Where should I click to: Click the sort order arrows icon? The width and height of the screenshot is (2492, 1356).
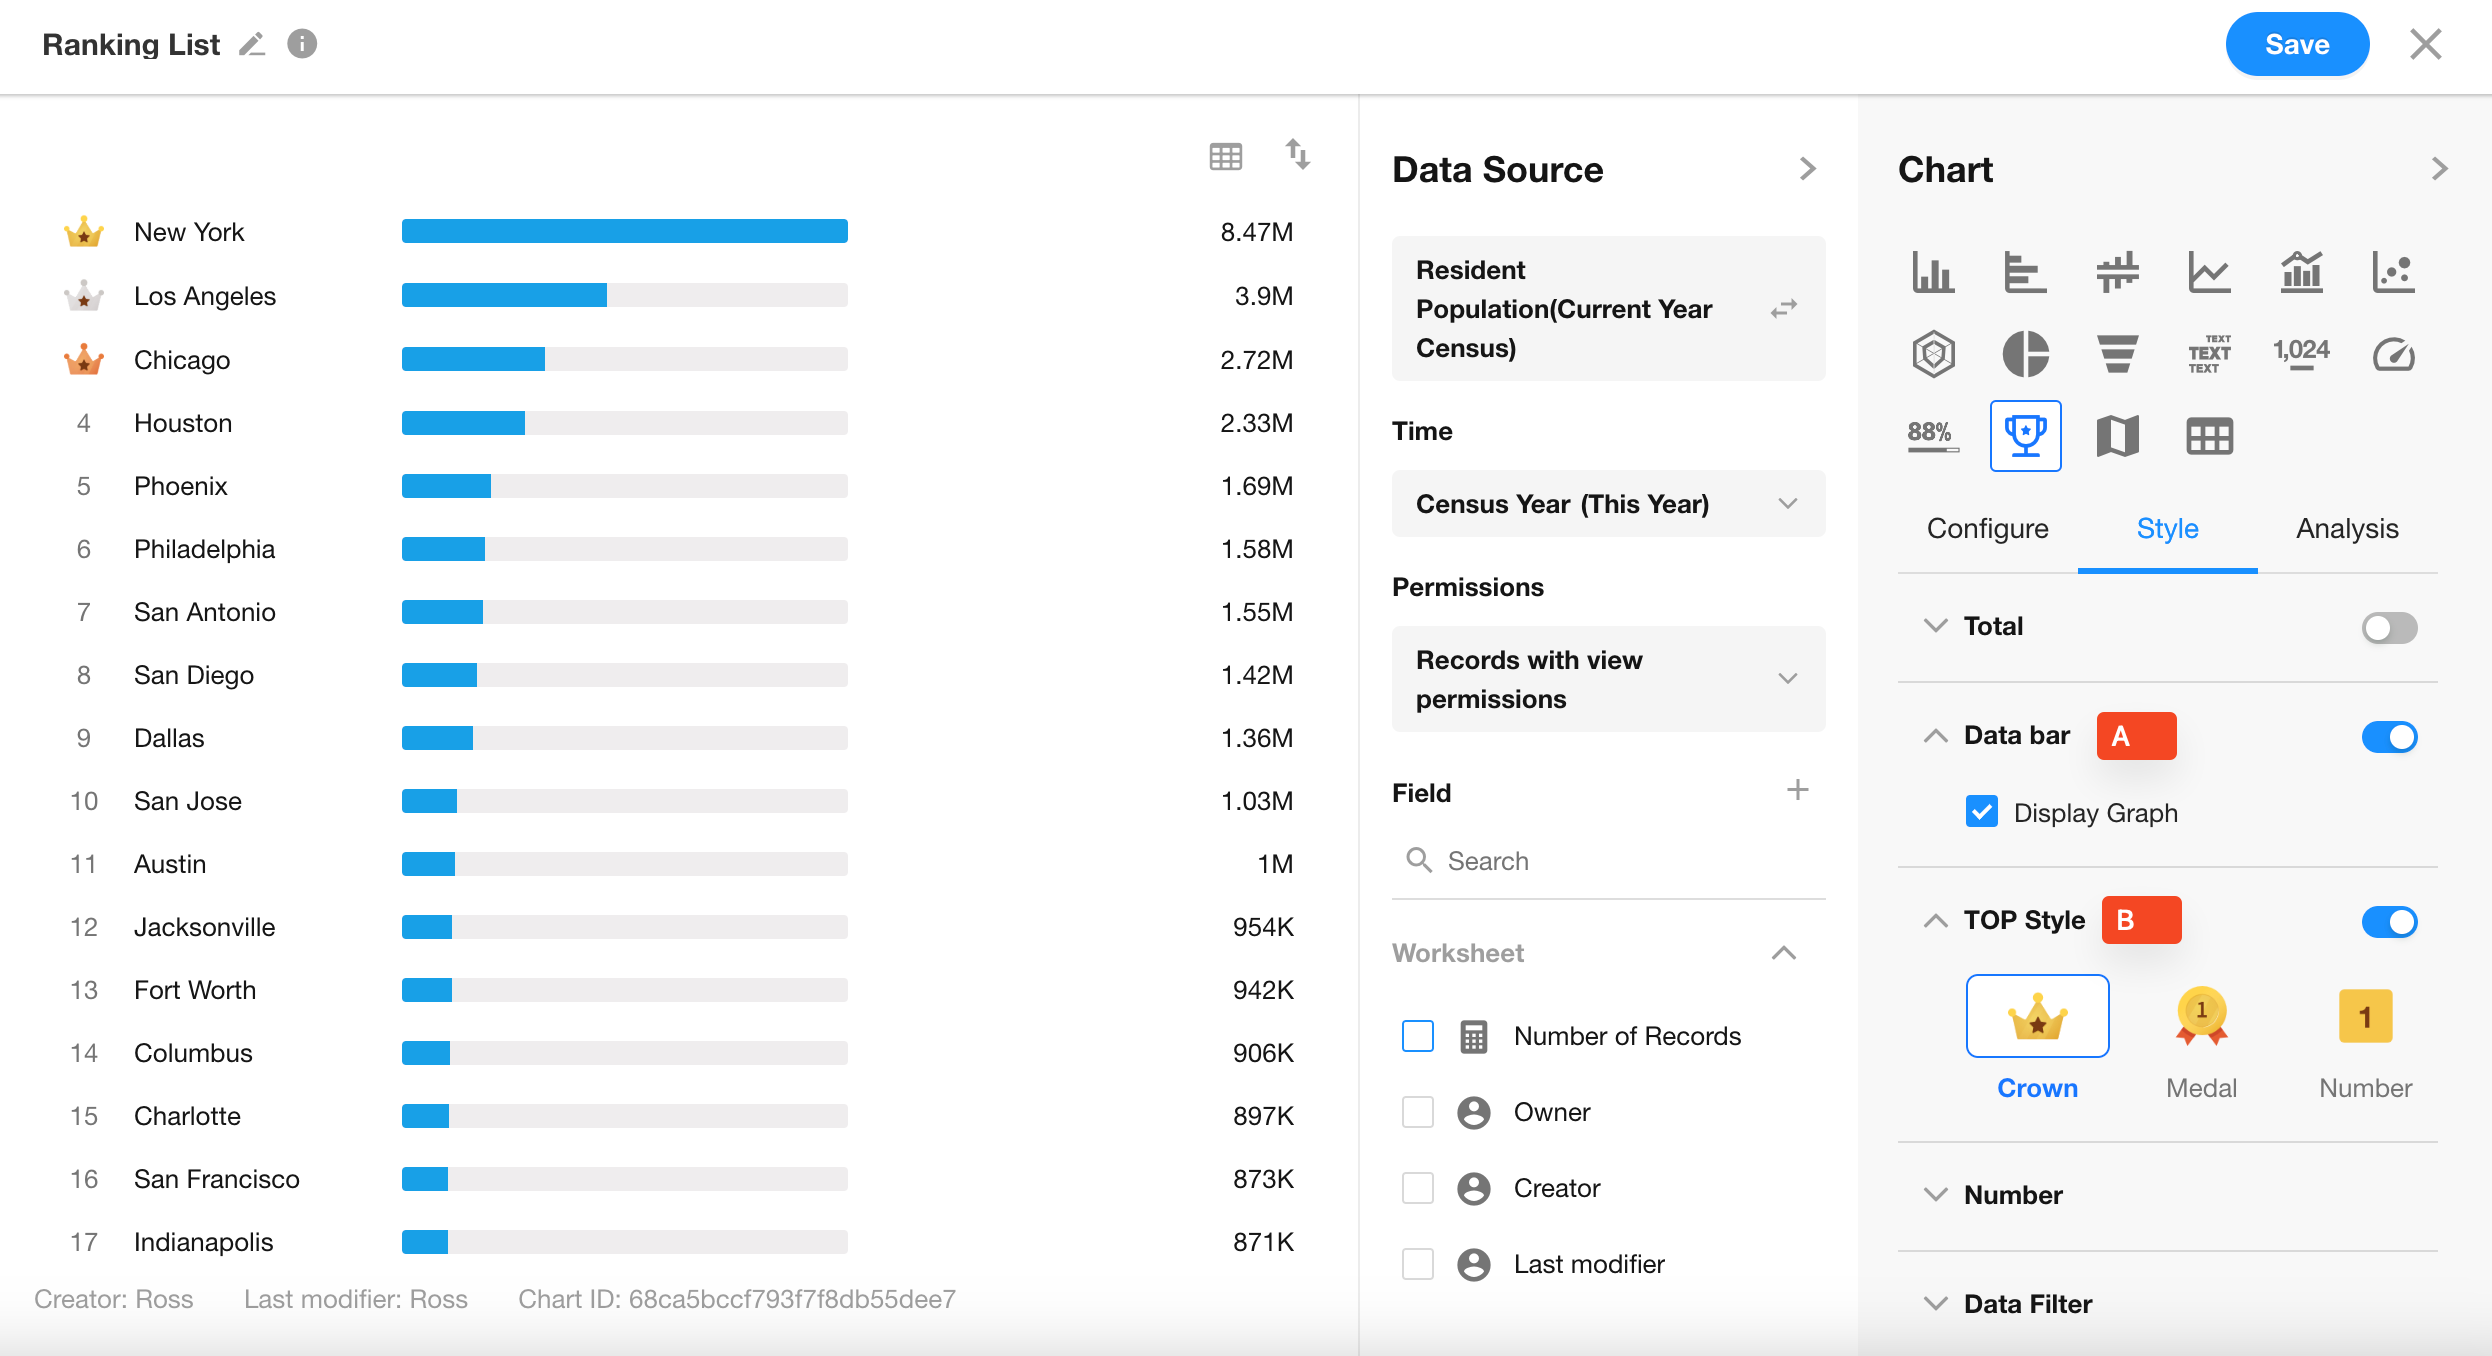(1297, 154)
